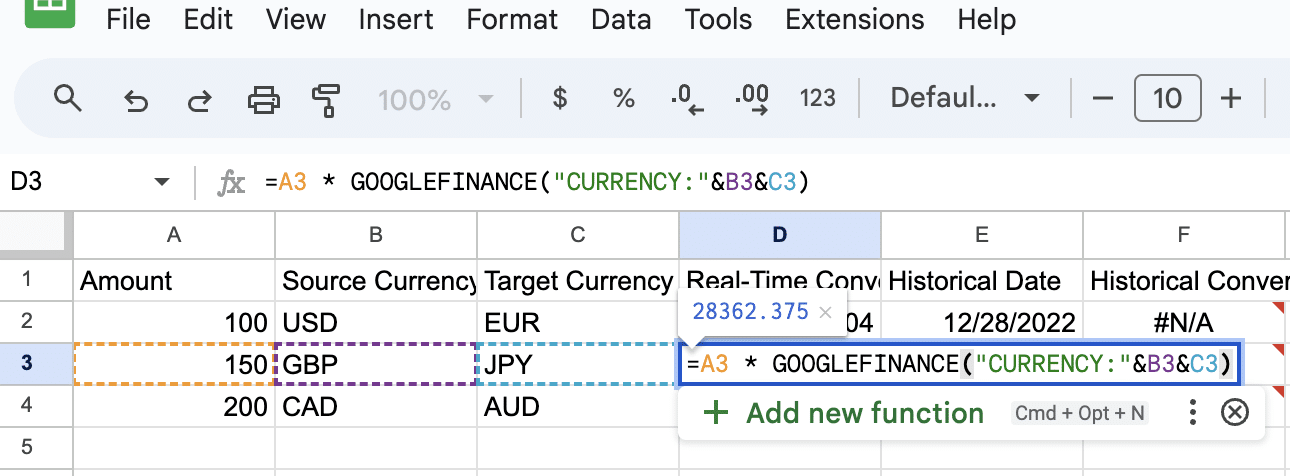Click cell containing AUD
Viewport: 1290px width, 476px height.
tap(578, 407)
